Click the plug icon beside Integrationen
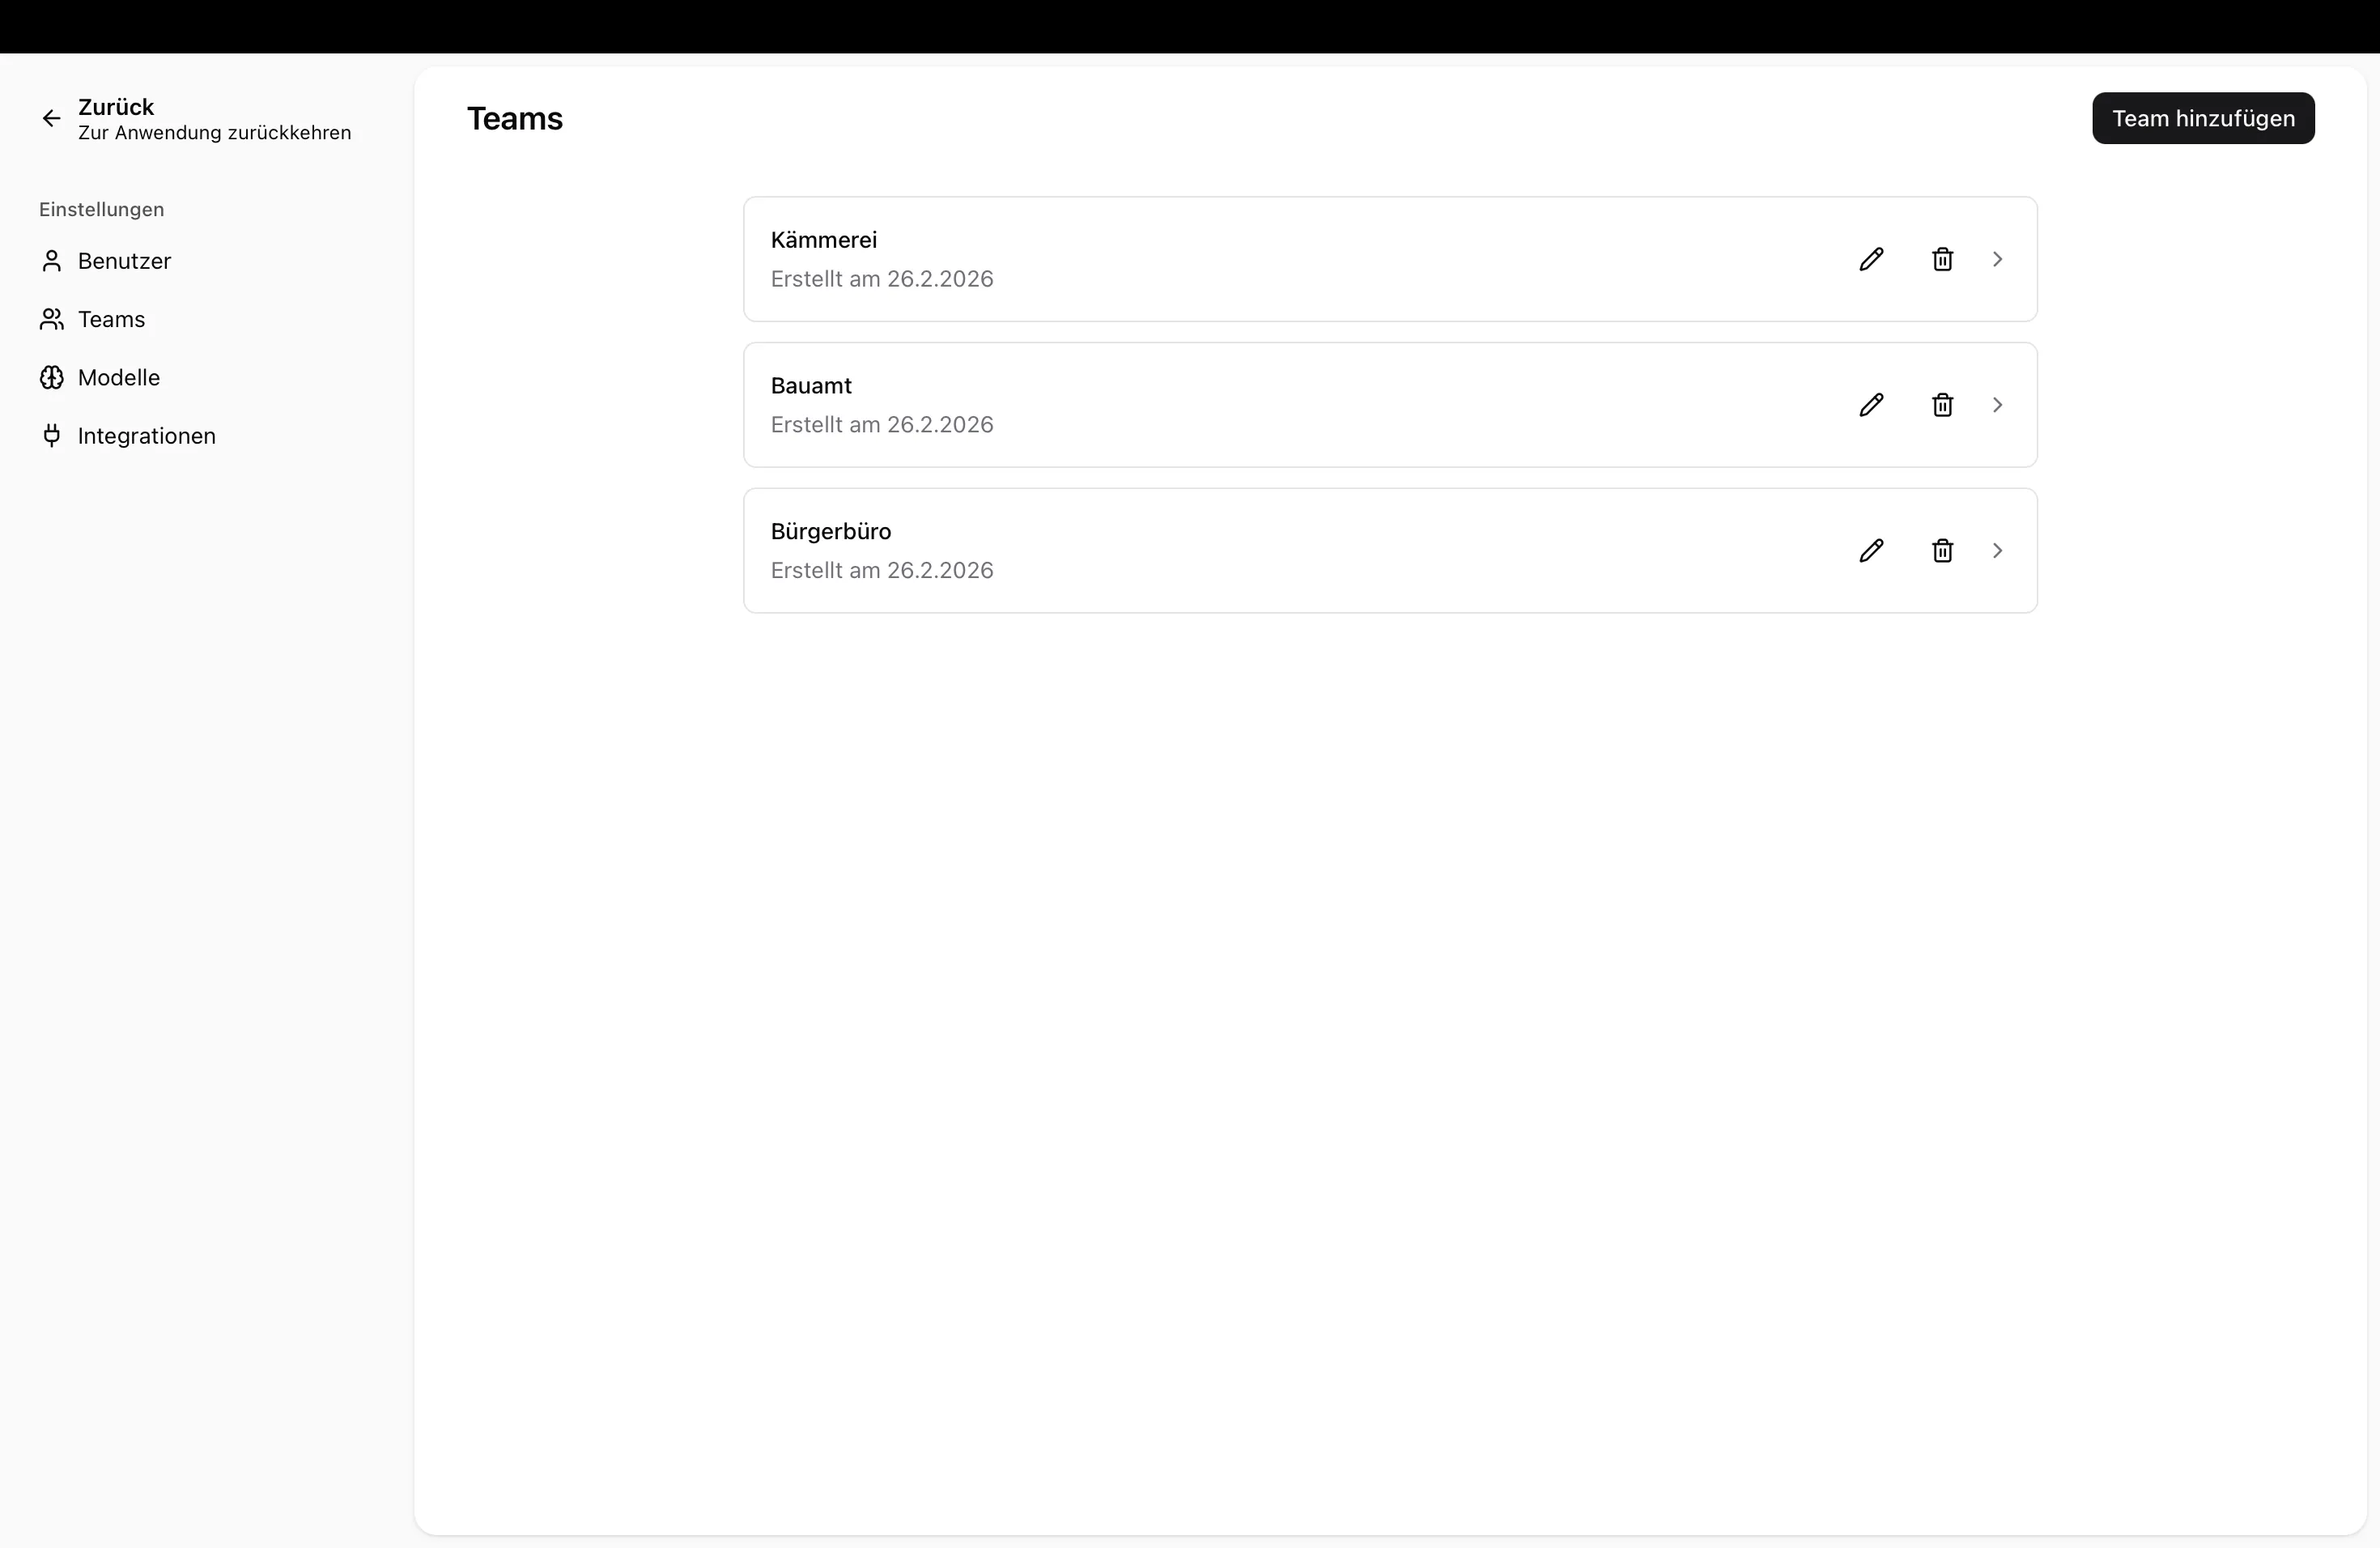 [x=51, y=436]
